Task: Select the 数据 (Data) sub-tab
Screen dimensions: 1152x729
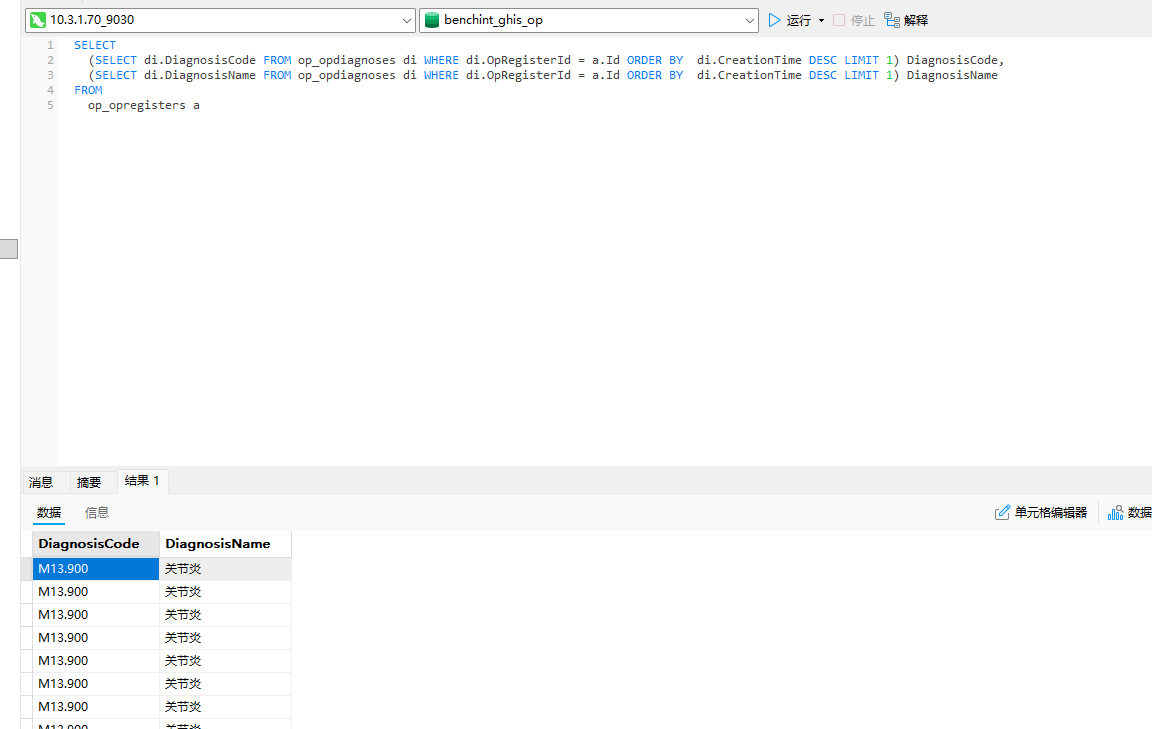Action: pyautogui.click(x=49, y=512)
